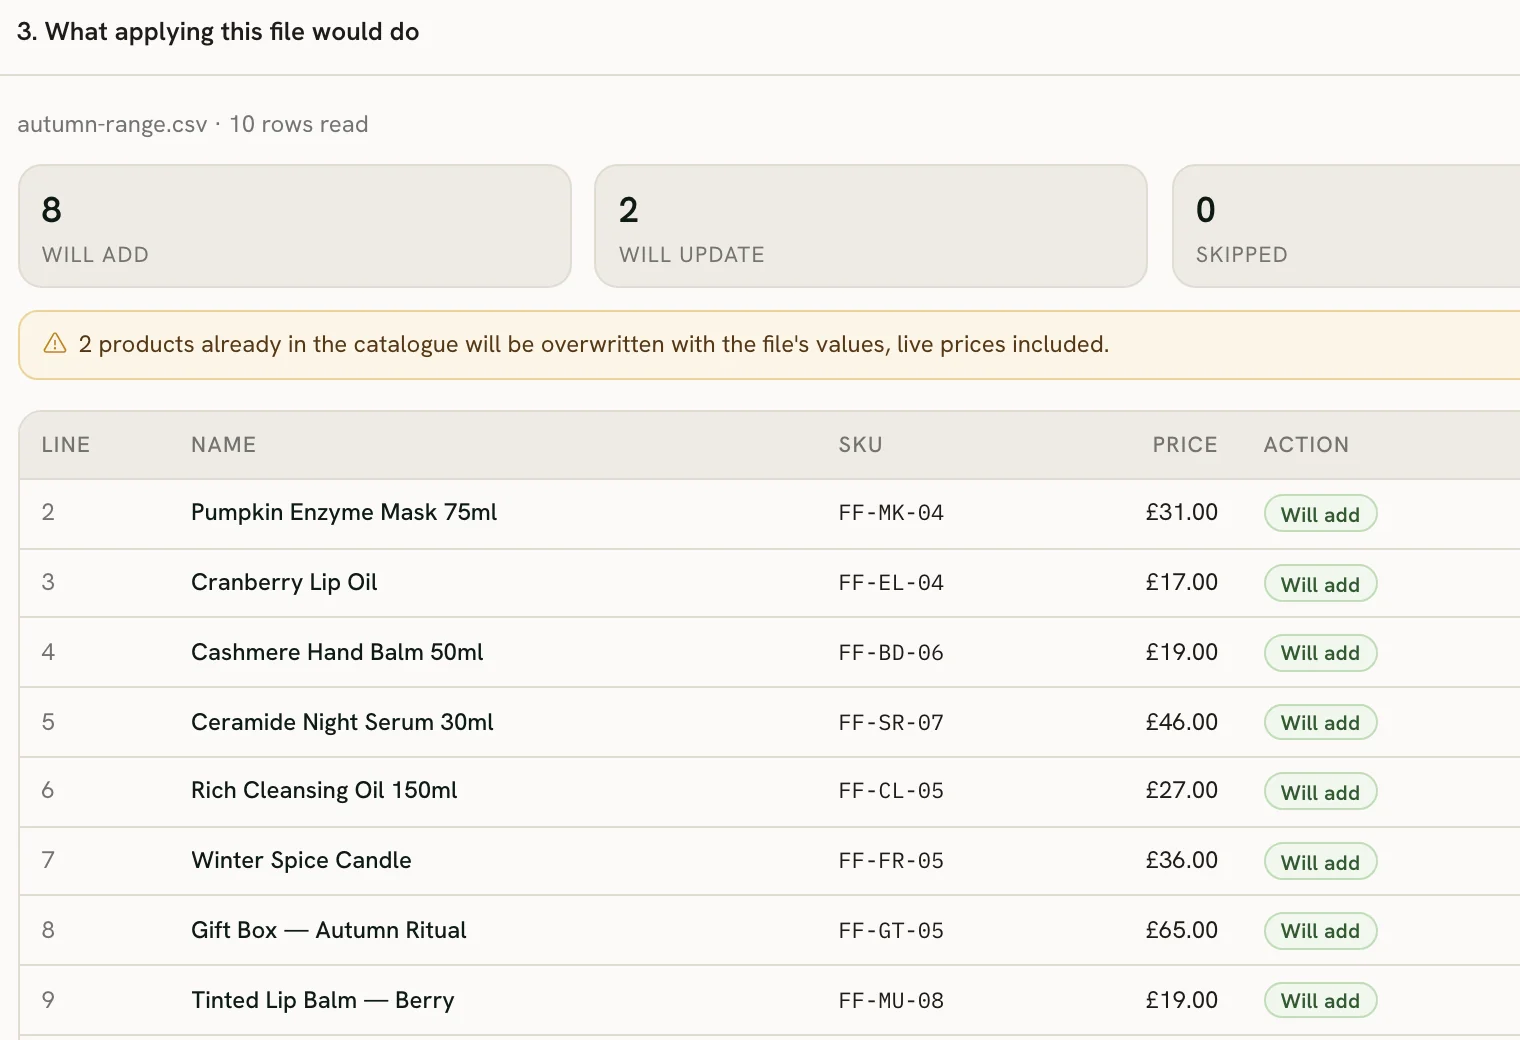
Task: Select Ceramide Night Serum 30ml name
Action: (342, 722)
